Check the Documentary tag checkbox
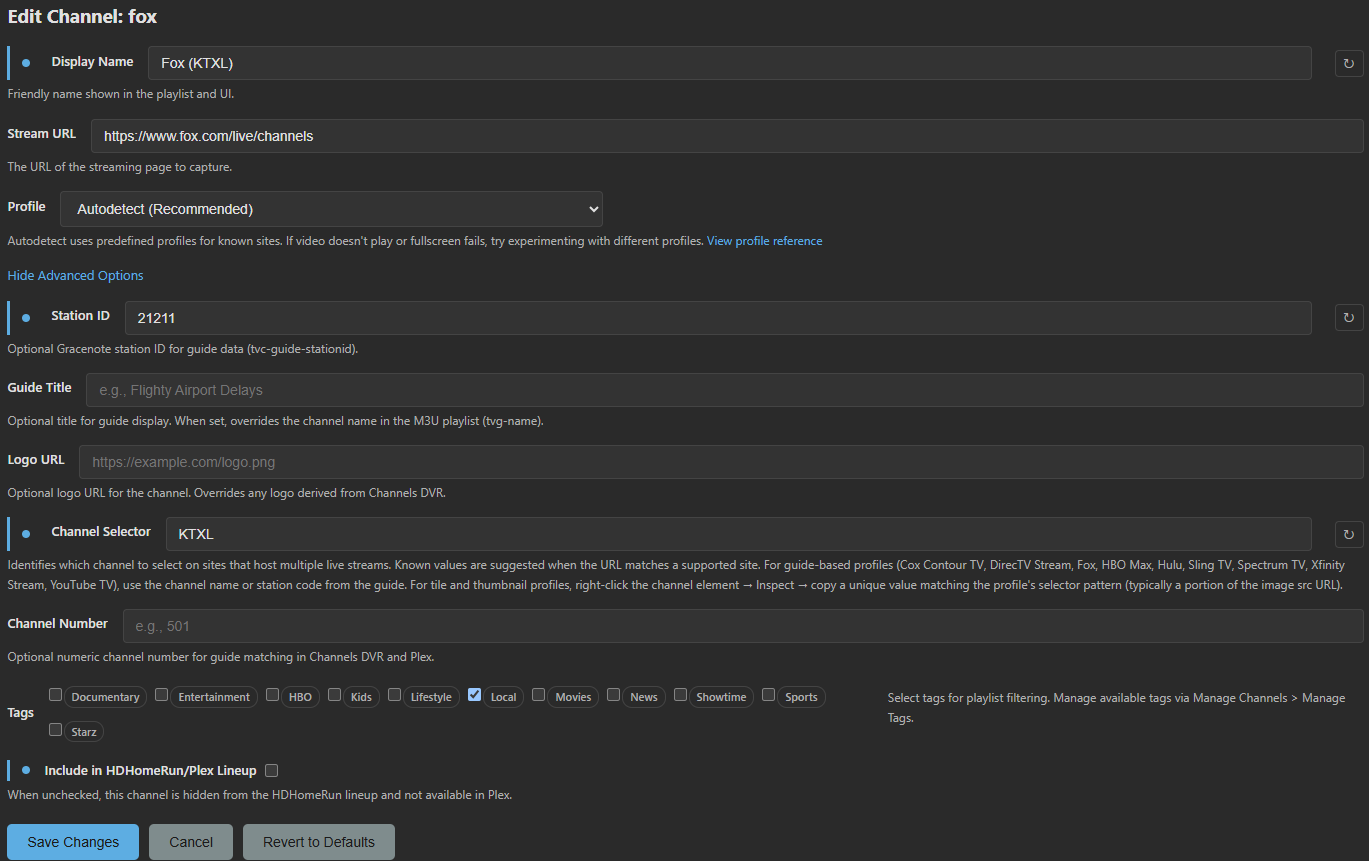 click(x=56, y=695)
